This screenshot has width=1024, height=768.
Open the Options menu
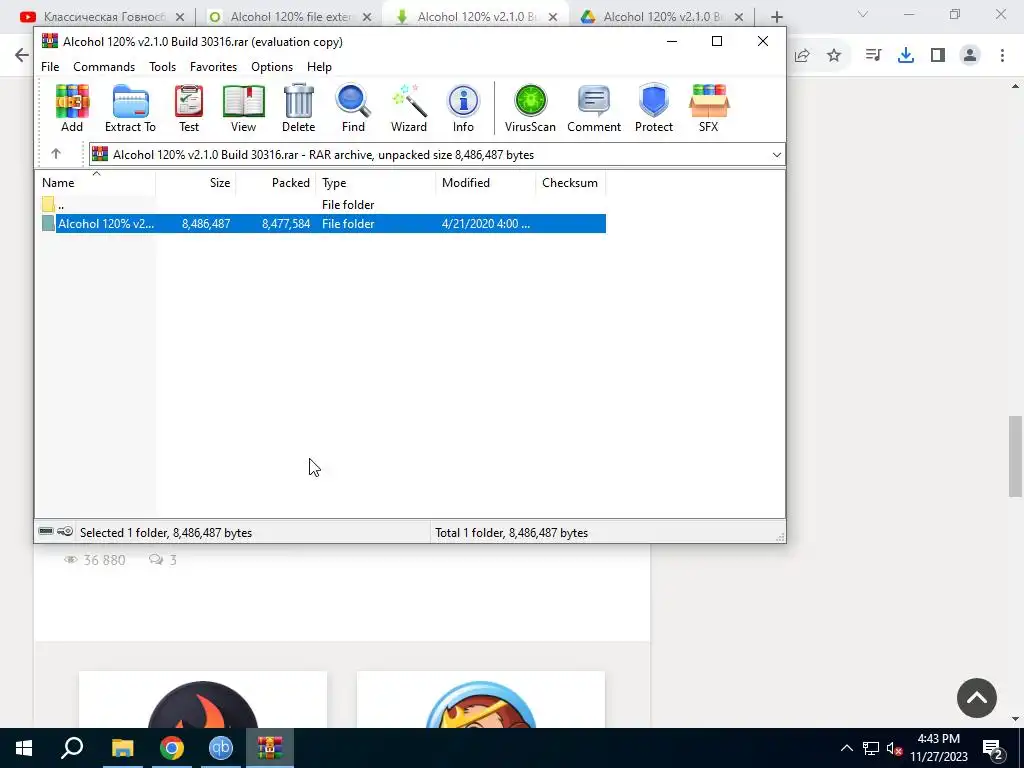coord(272,67)
